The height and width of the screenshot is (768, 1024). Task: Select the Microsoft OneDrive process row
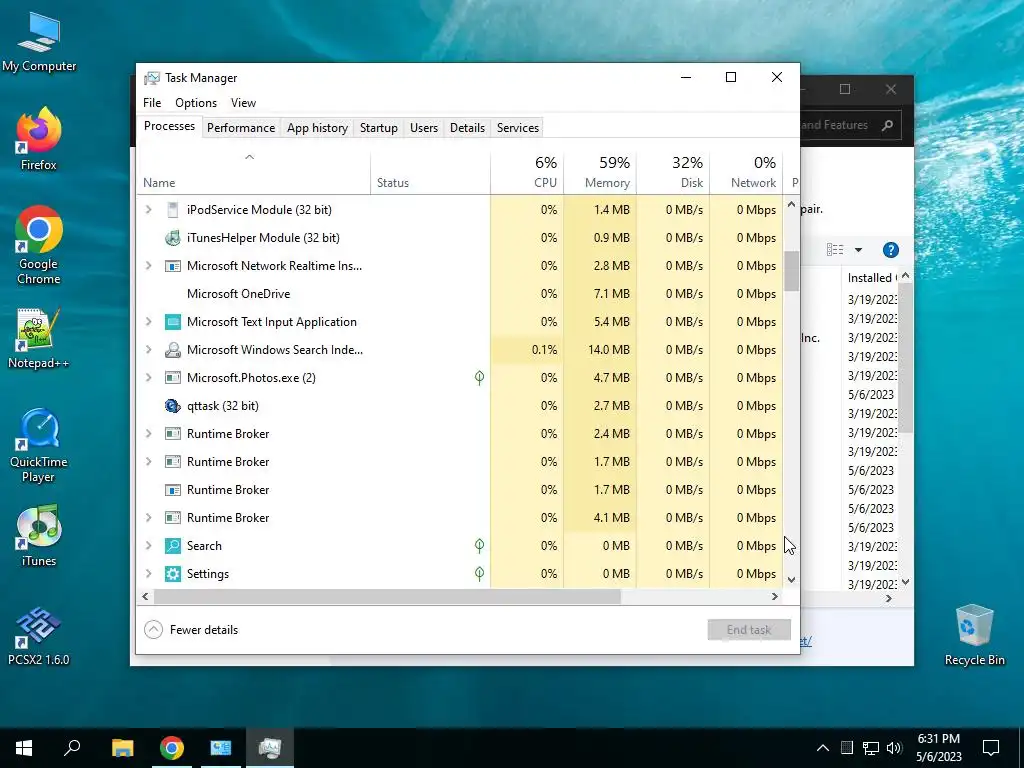point(460,294)
